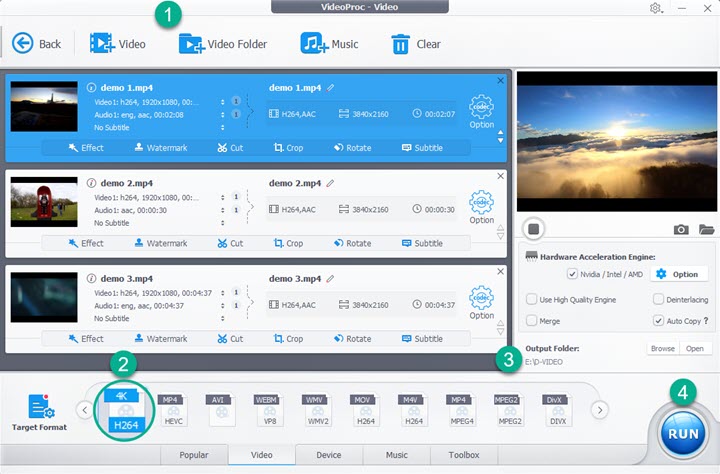This screenshot has height=474, width=720.
Task: Add Watermark to demo 2.mp4
Action: [x=161, y=243]
